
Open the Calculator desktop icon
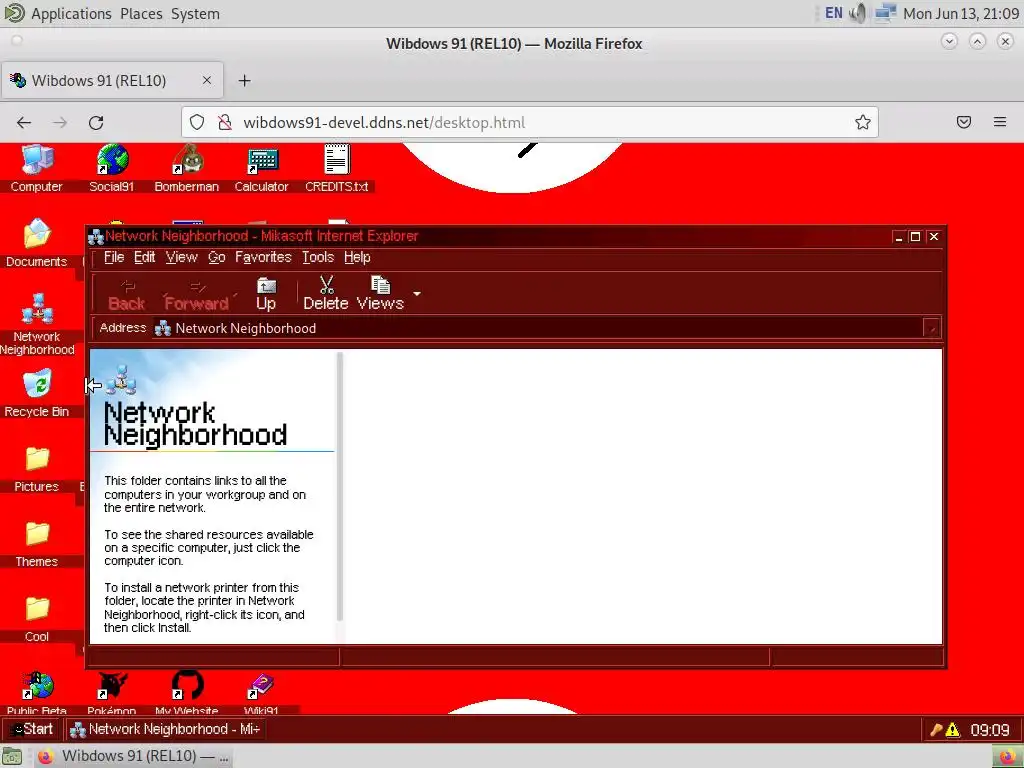(x=262, y=168)
